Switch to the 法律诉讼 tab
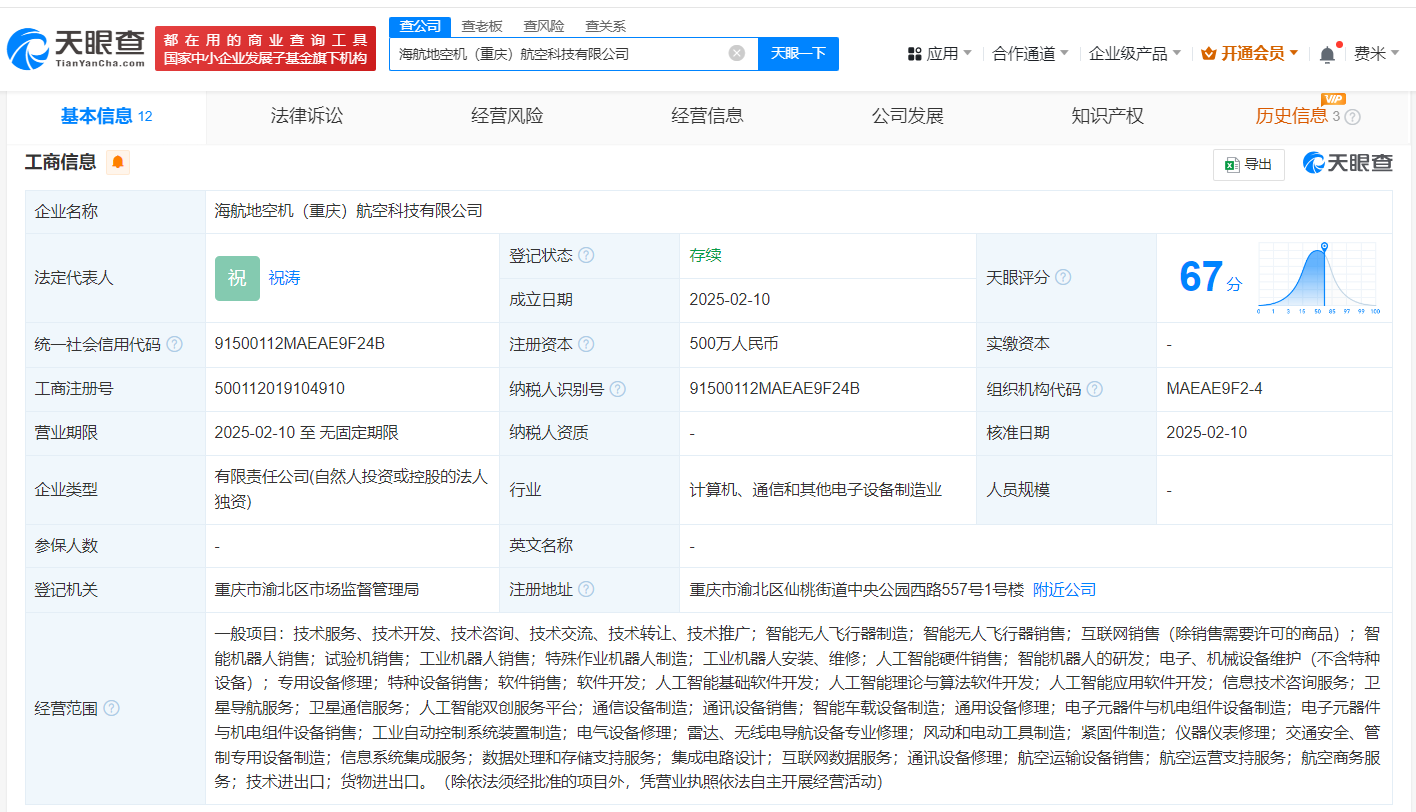The height and width of the screenshot is (812, 1416). pyautogui.click(x=307, y=116)
